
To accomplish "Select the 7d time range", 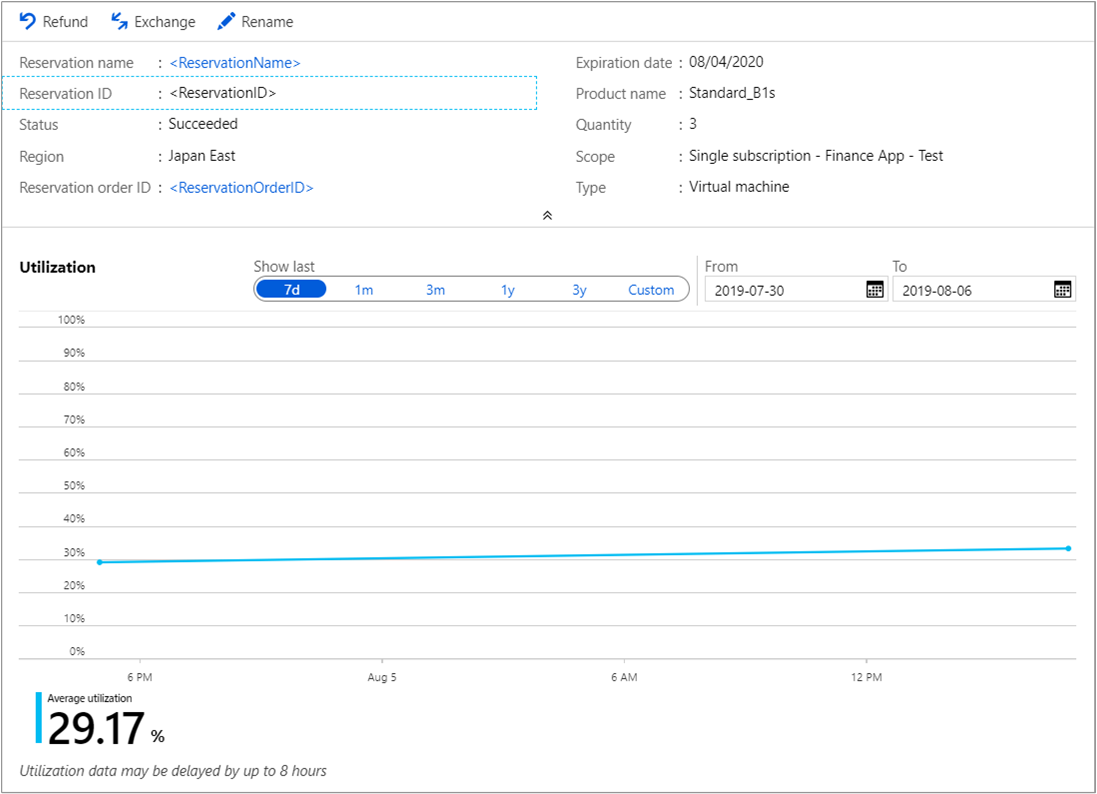I will [291, 290].
